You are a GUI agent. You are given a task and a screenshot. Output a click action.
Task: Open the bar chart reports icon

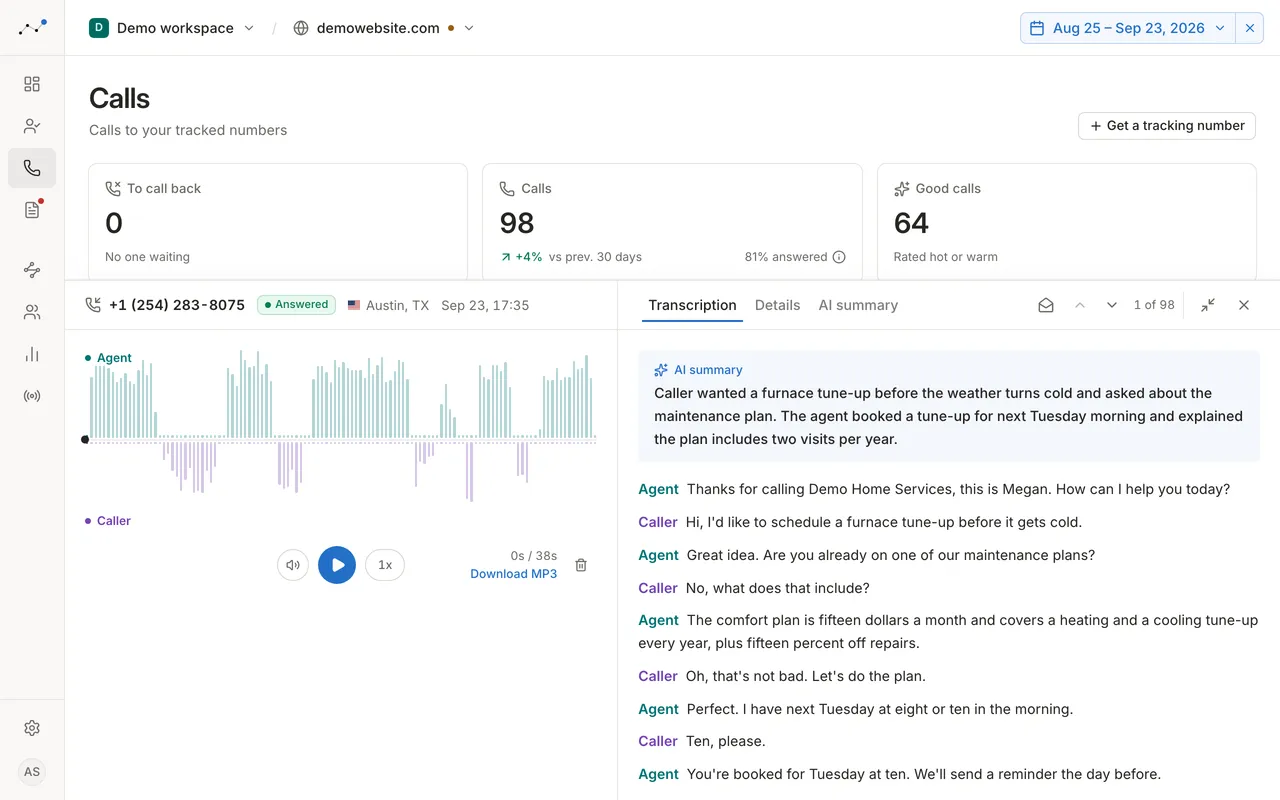pyautogui.click(x=32, y=354)
